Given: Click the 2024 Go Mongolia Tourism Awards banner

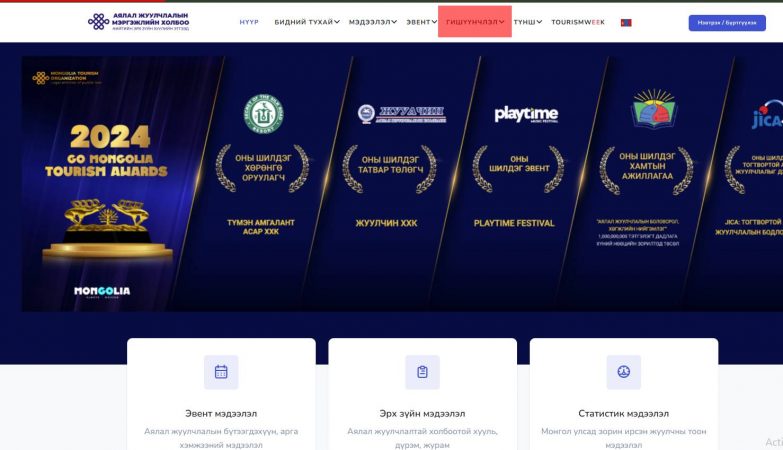Looking at the screenshot, I should 109,184.
